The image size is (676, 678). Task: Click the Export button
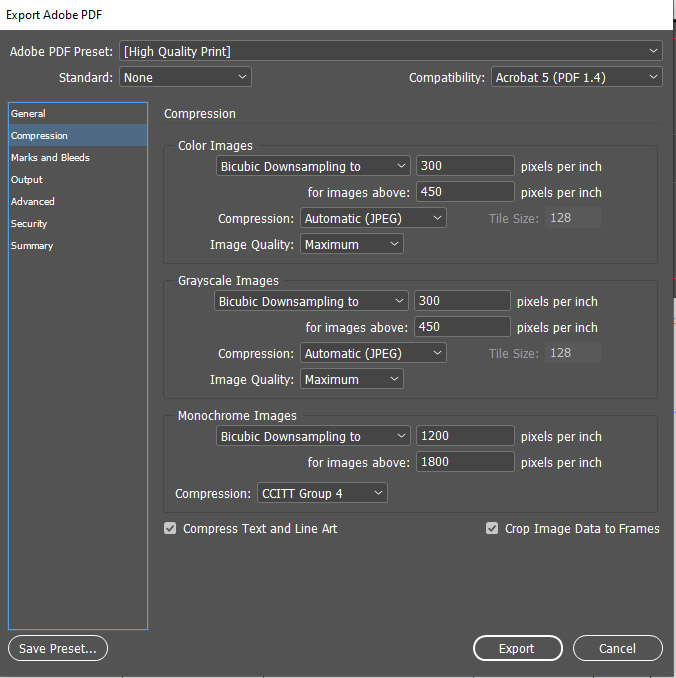[518, 648]
